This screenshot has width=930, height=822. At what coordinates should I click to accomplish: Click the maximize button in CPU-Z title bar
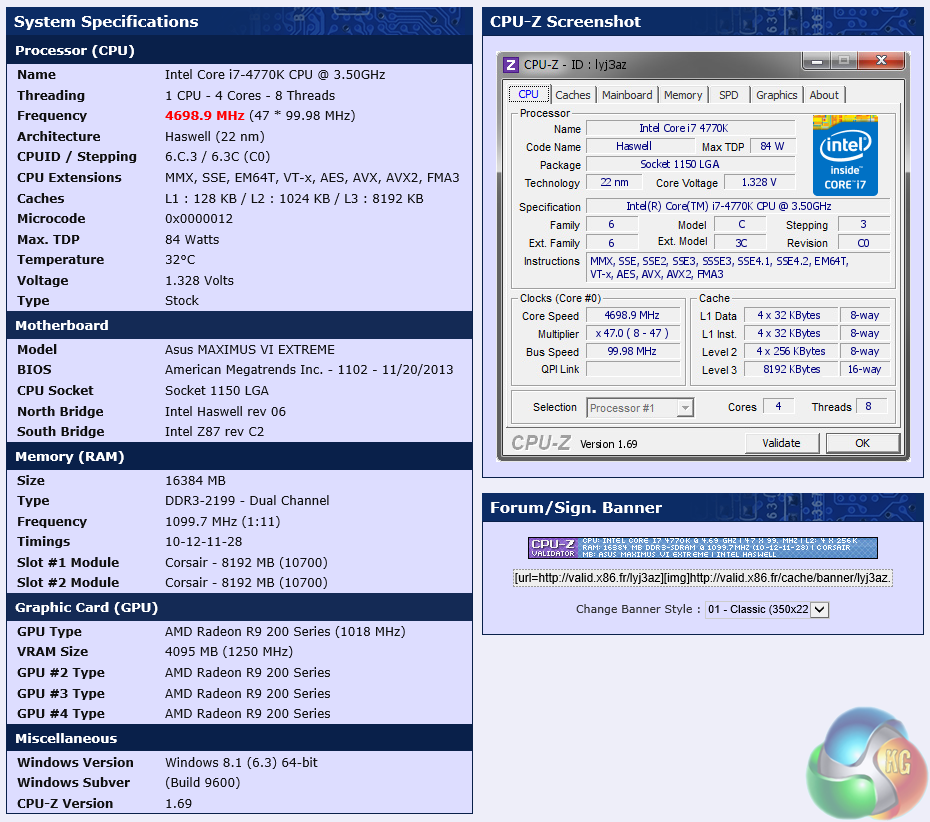tap(842, 62)
